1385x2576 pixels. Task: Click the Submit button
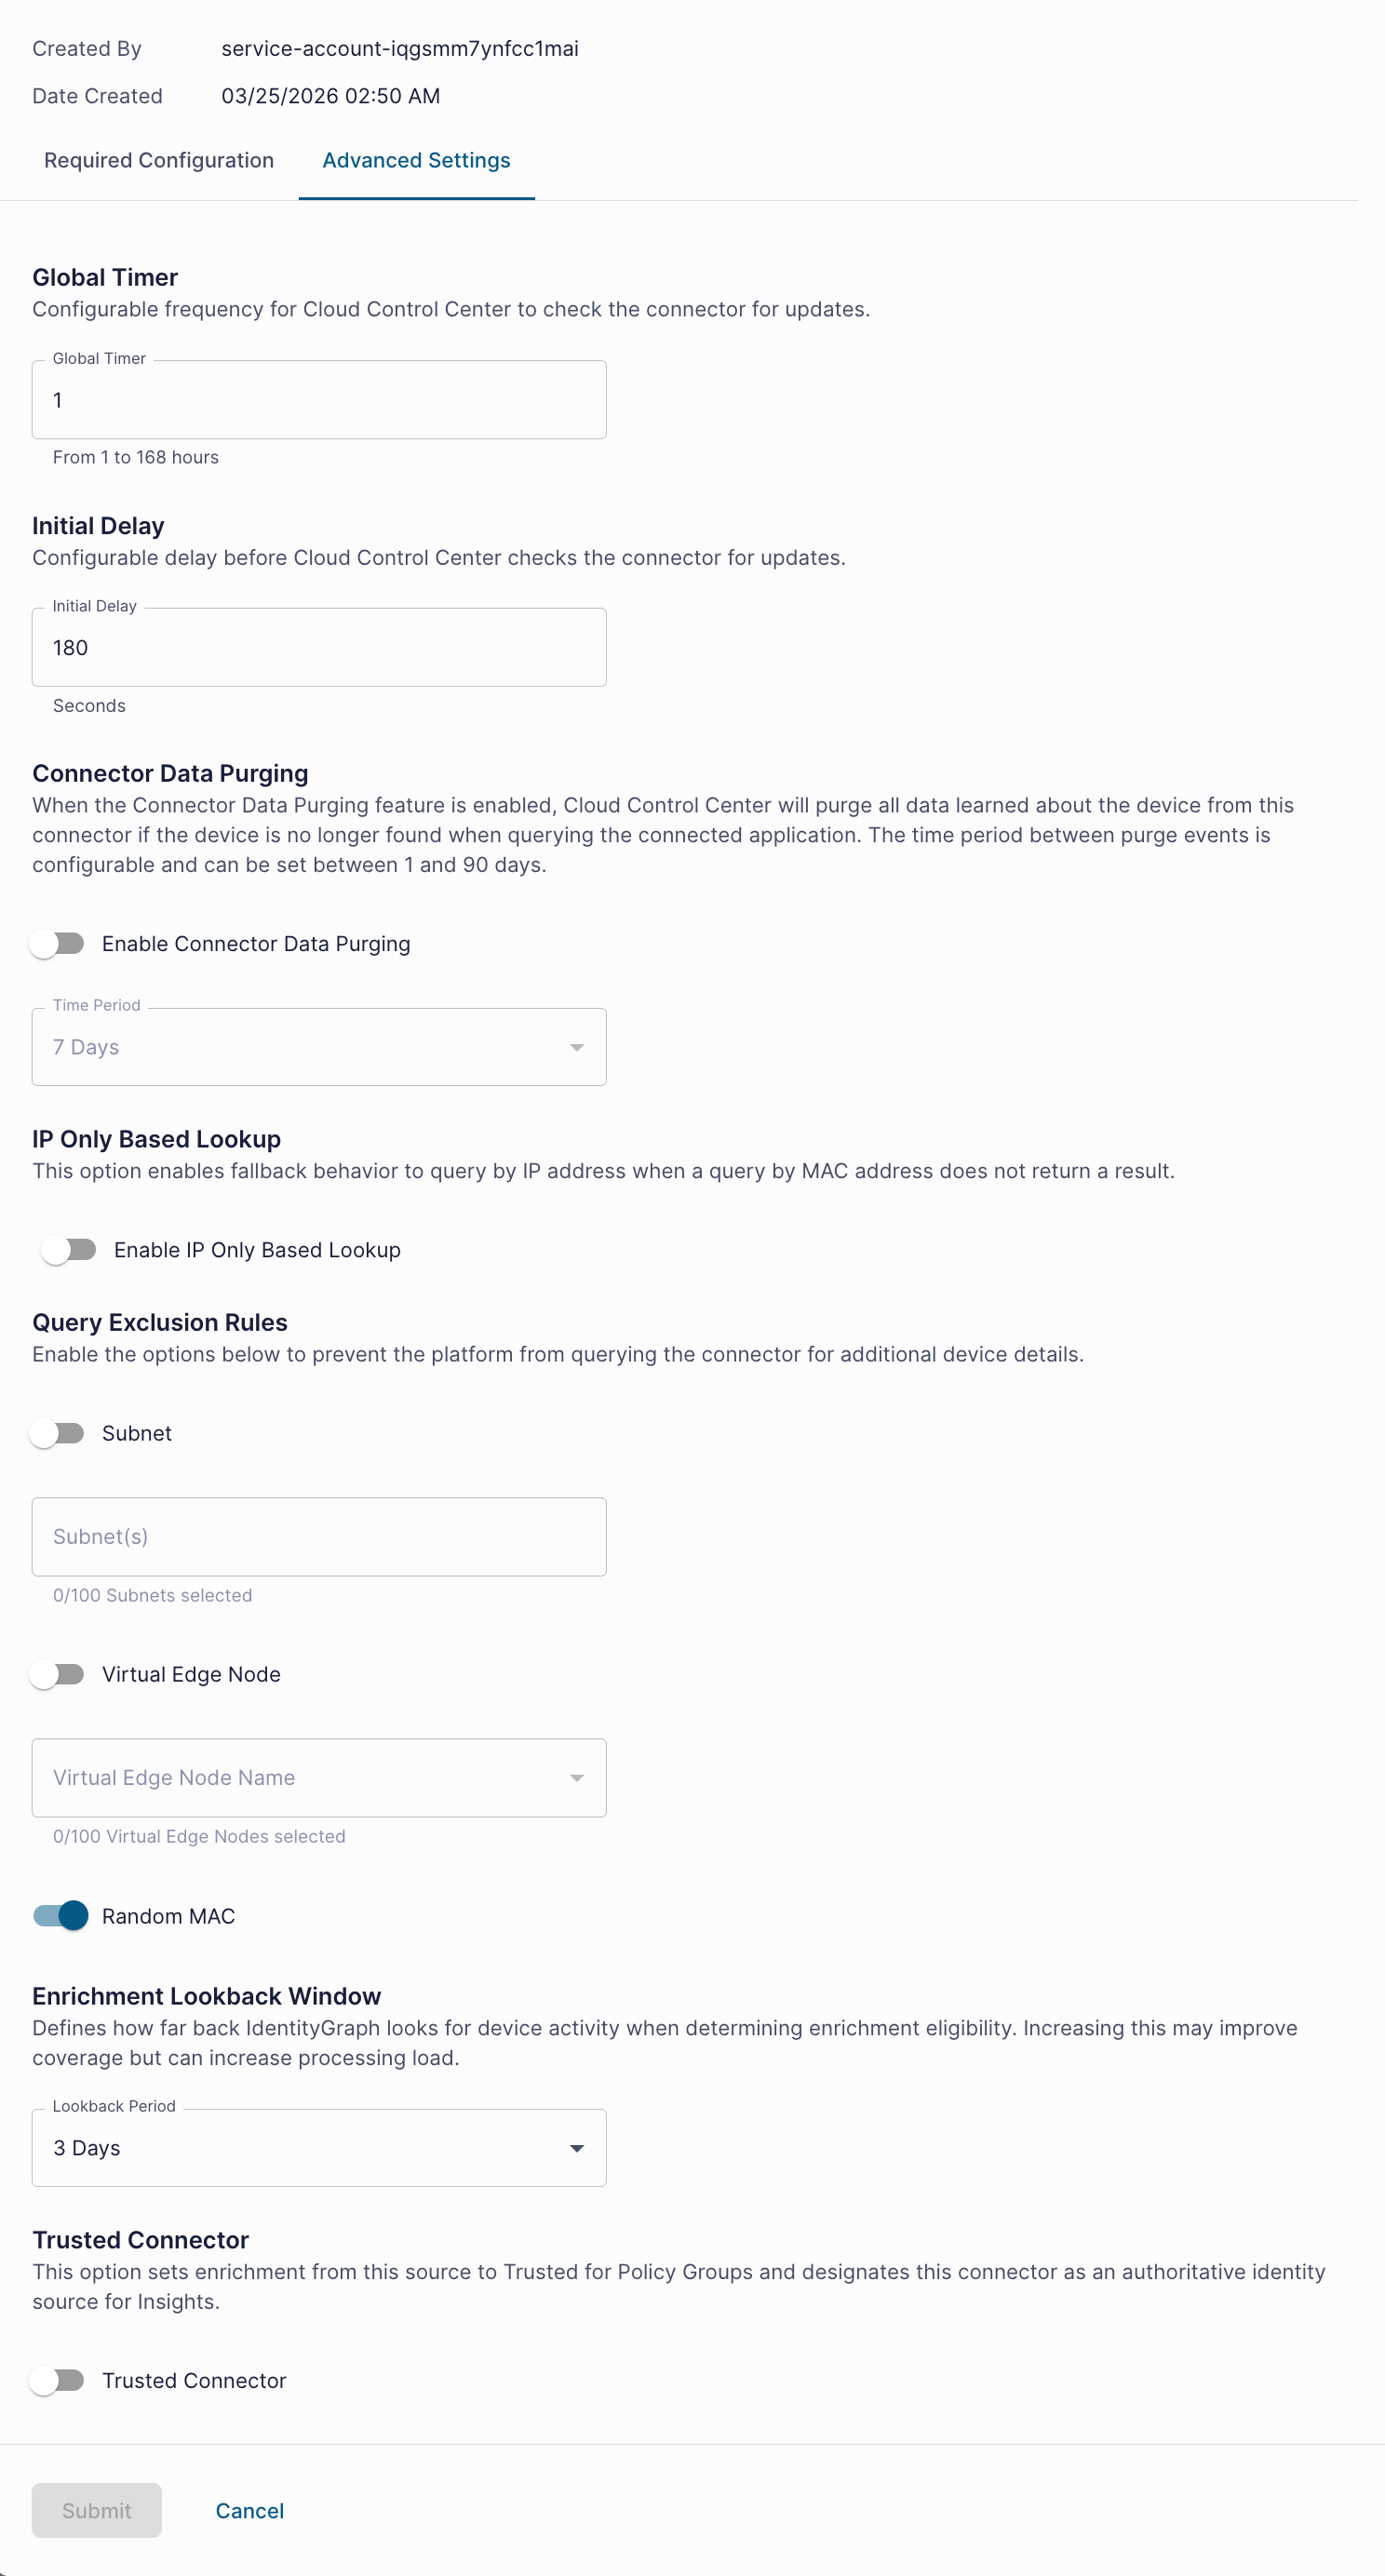[x=97, y=2510]
